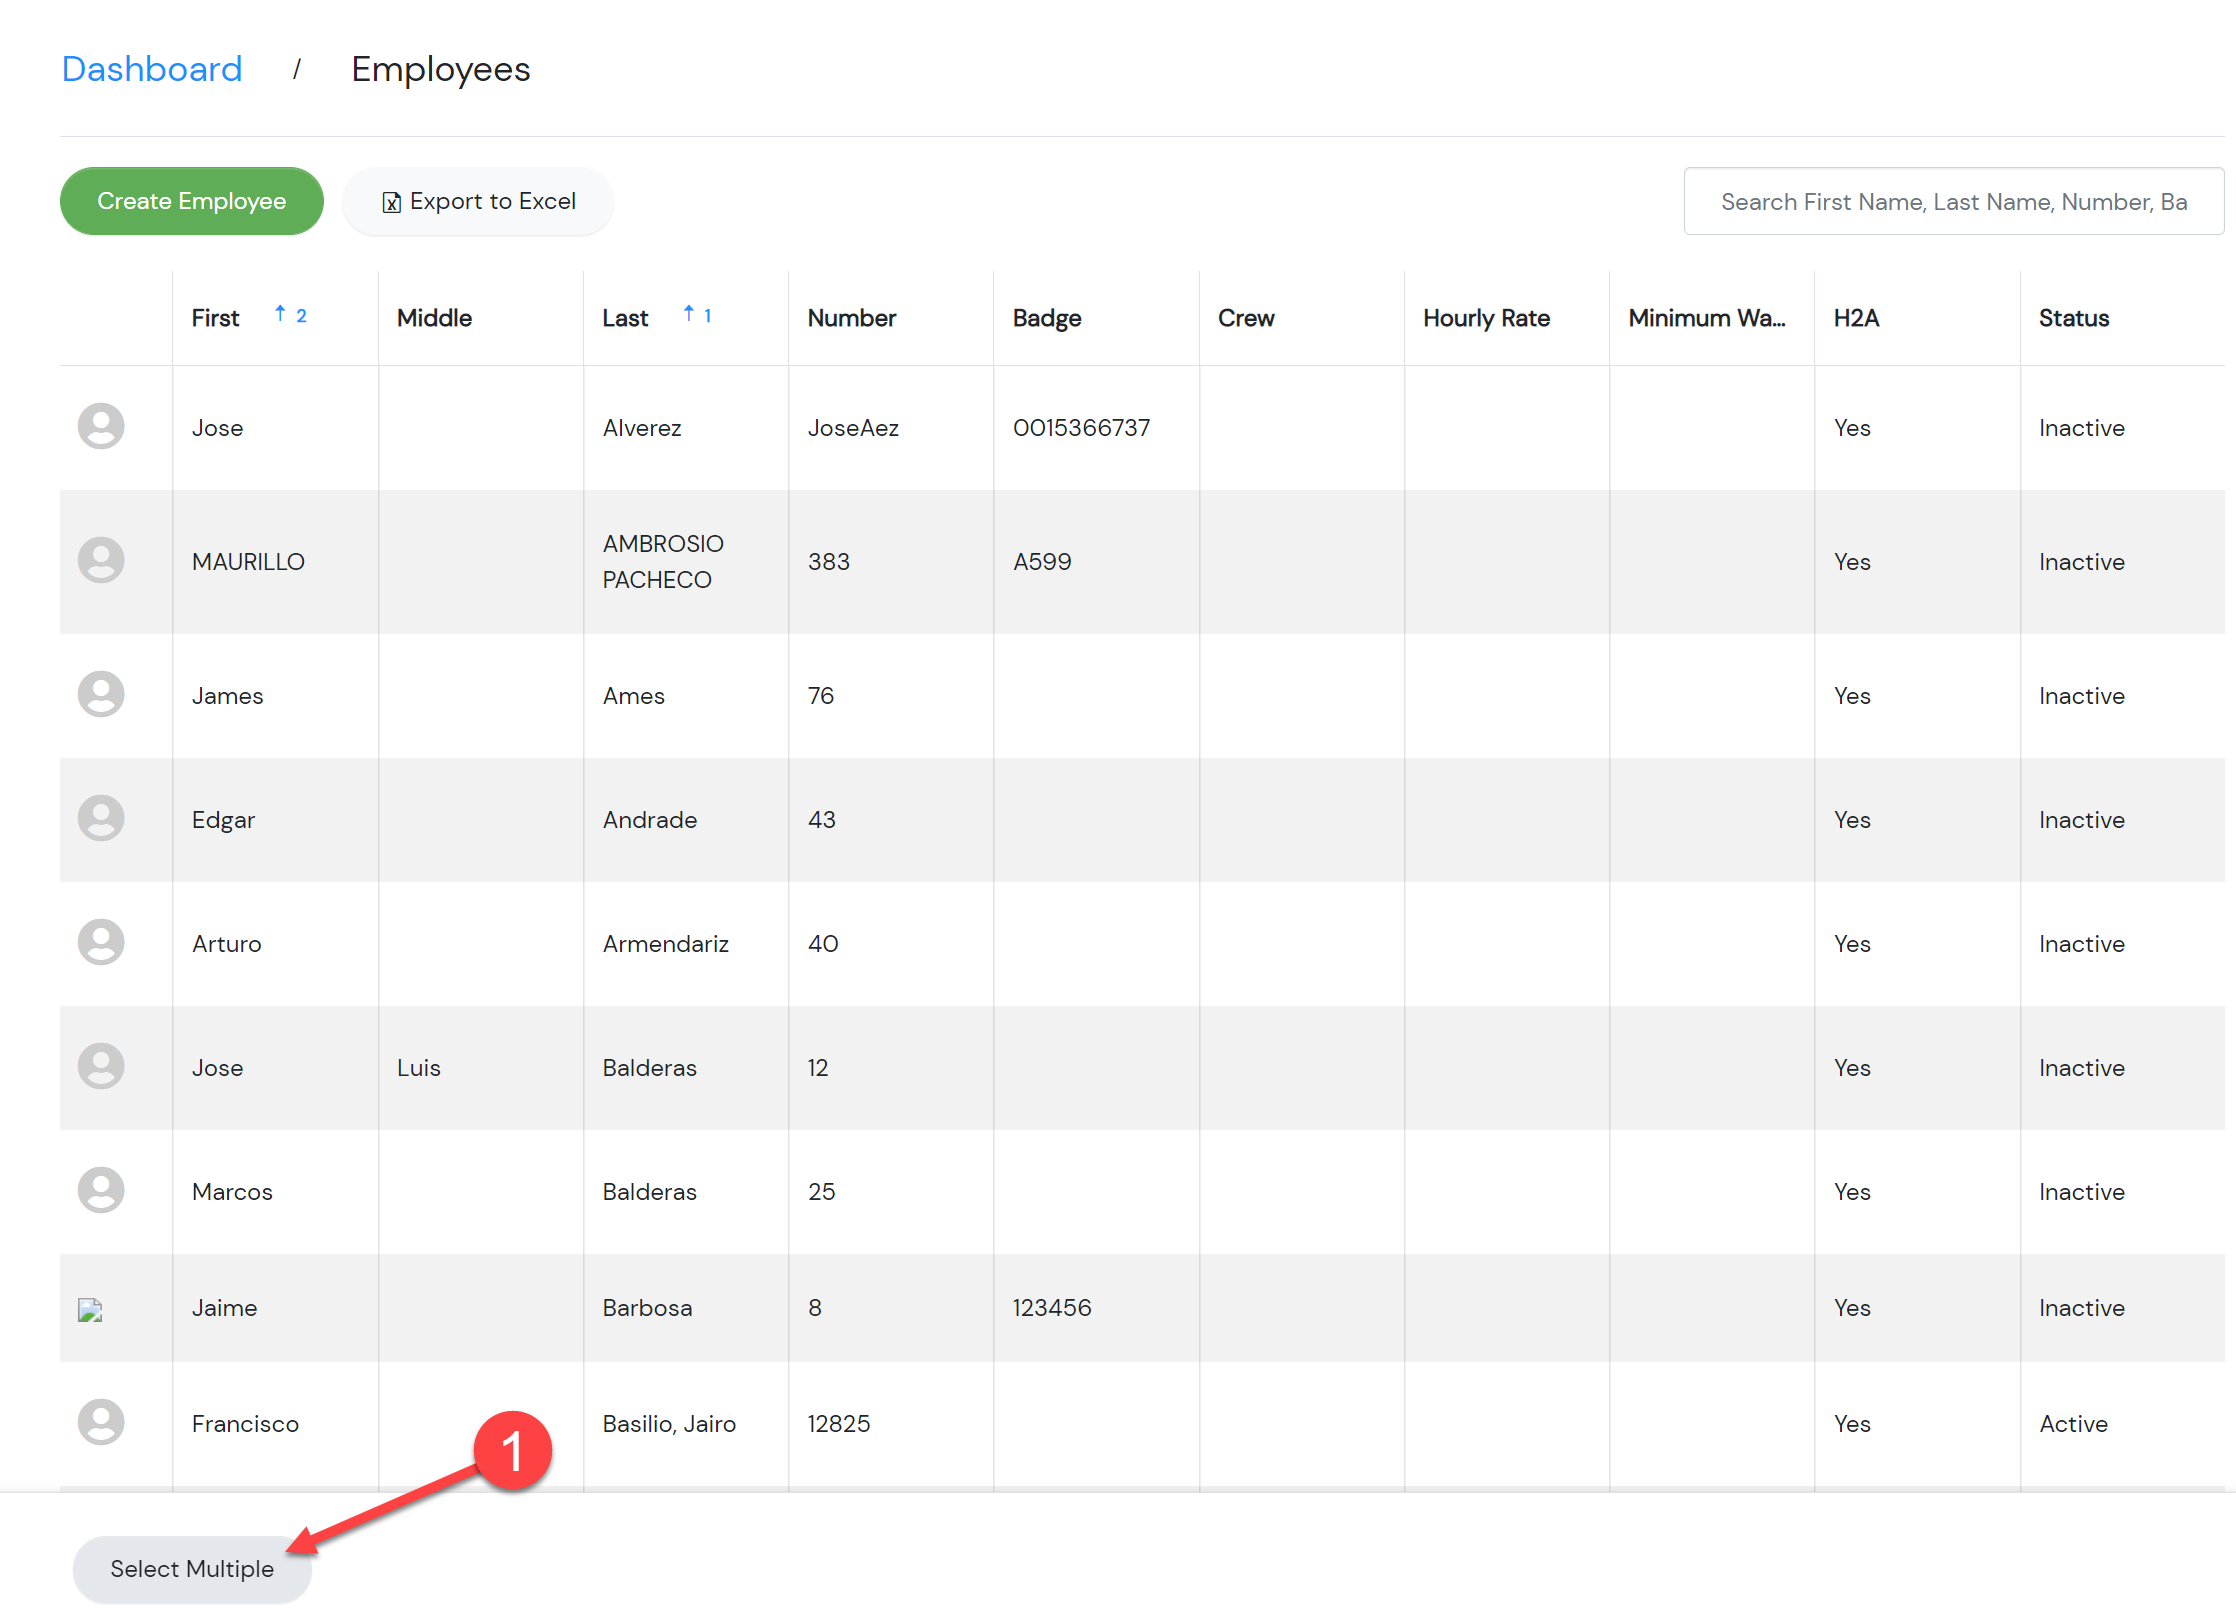Click the Inactive status for Edgar Andrade
The width and height of the screenshot is (2236, 1621).
(x=2082, y=820)
